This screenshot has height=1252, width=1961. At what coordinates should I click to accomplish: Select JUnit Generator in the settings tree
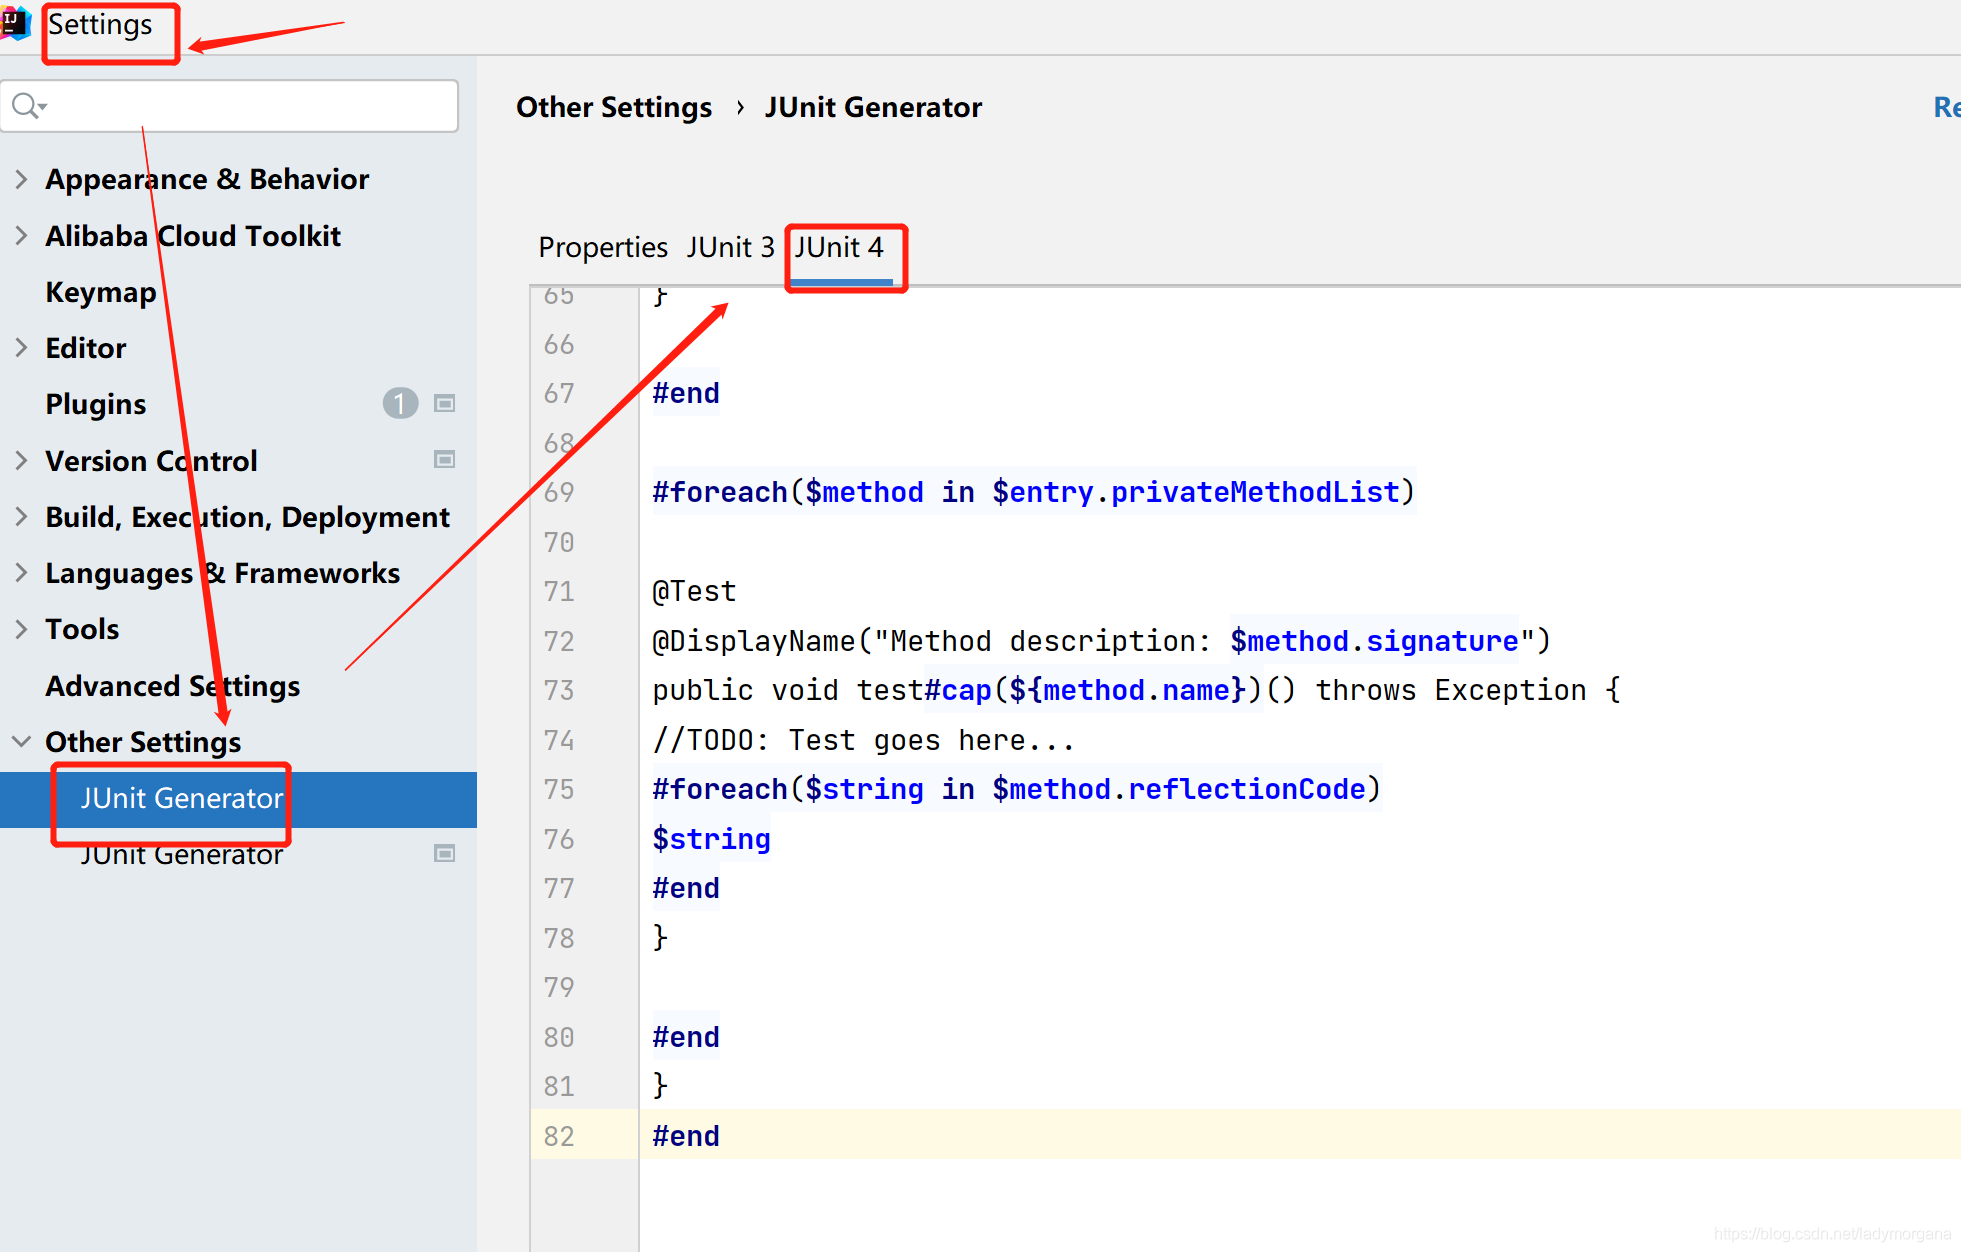[x=181, y=798]
